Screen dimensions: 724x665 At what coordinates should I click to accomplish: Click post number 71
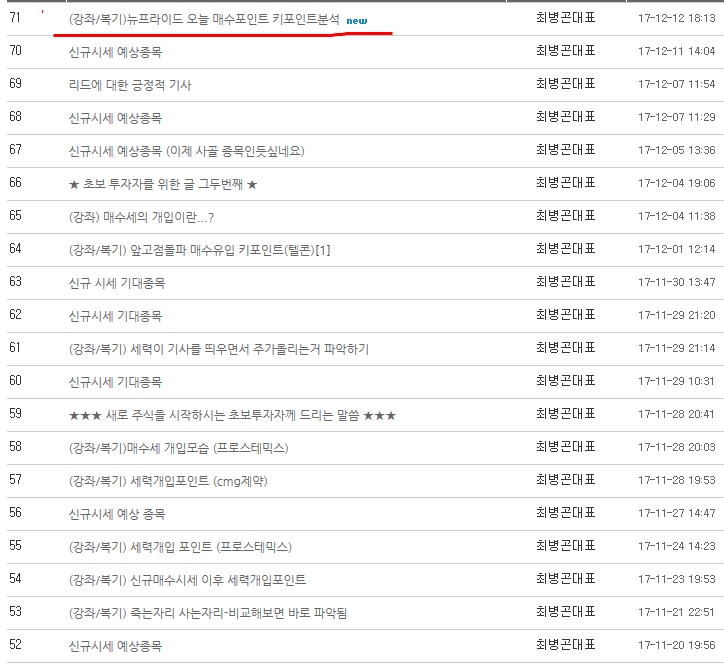[x=15, y=18]
